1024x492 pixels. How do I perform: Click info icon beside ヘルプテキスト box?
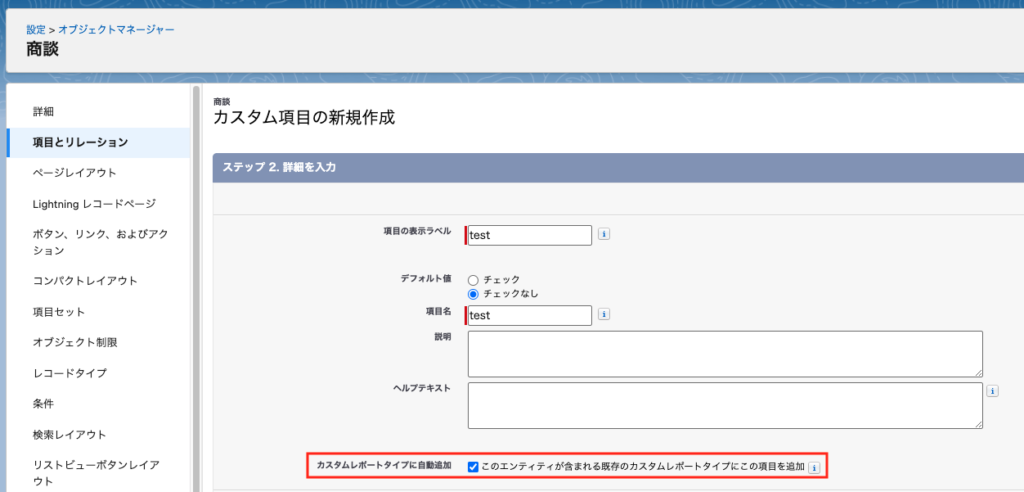(x=993, y=391)
